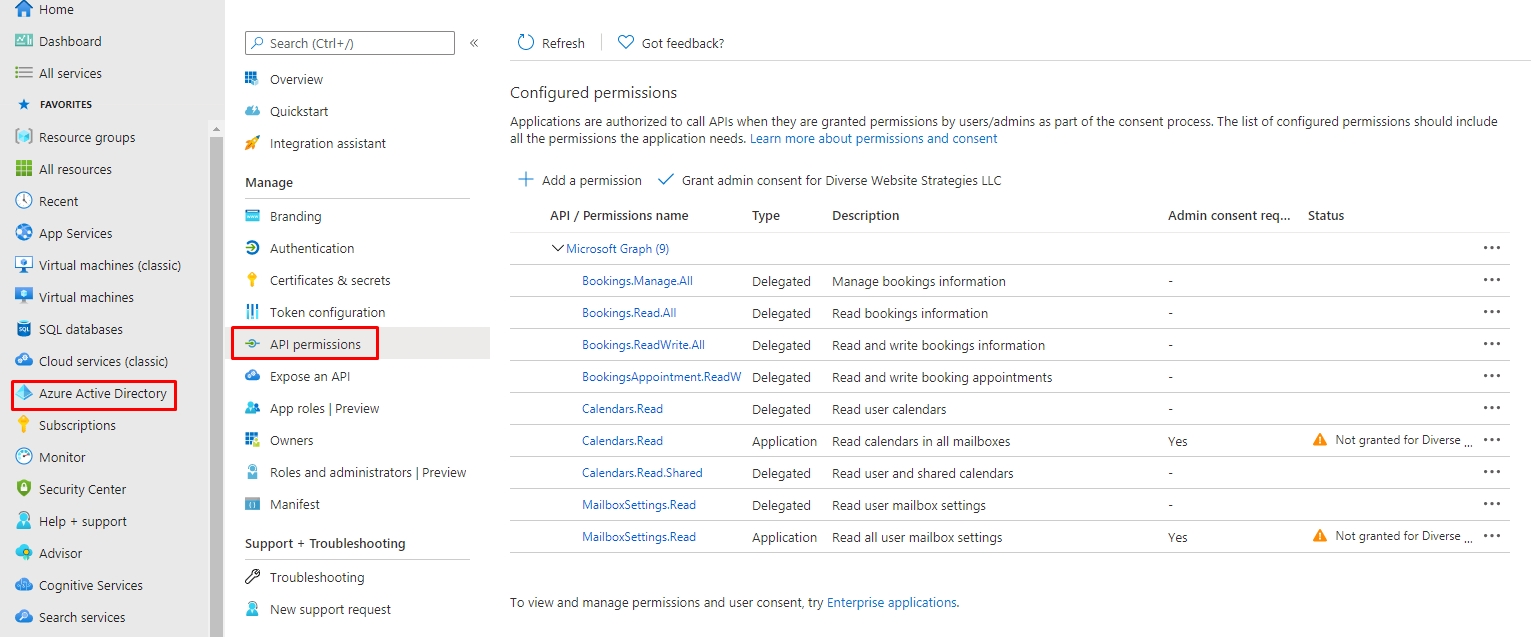The width and height of the screenshot is (1531, 637).
Task: Select API permissions menu item
Action: pyautogui.click(x=315, y=344)
